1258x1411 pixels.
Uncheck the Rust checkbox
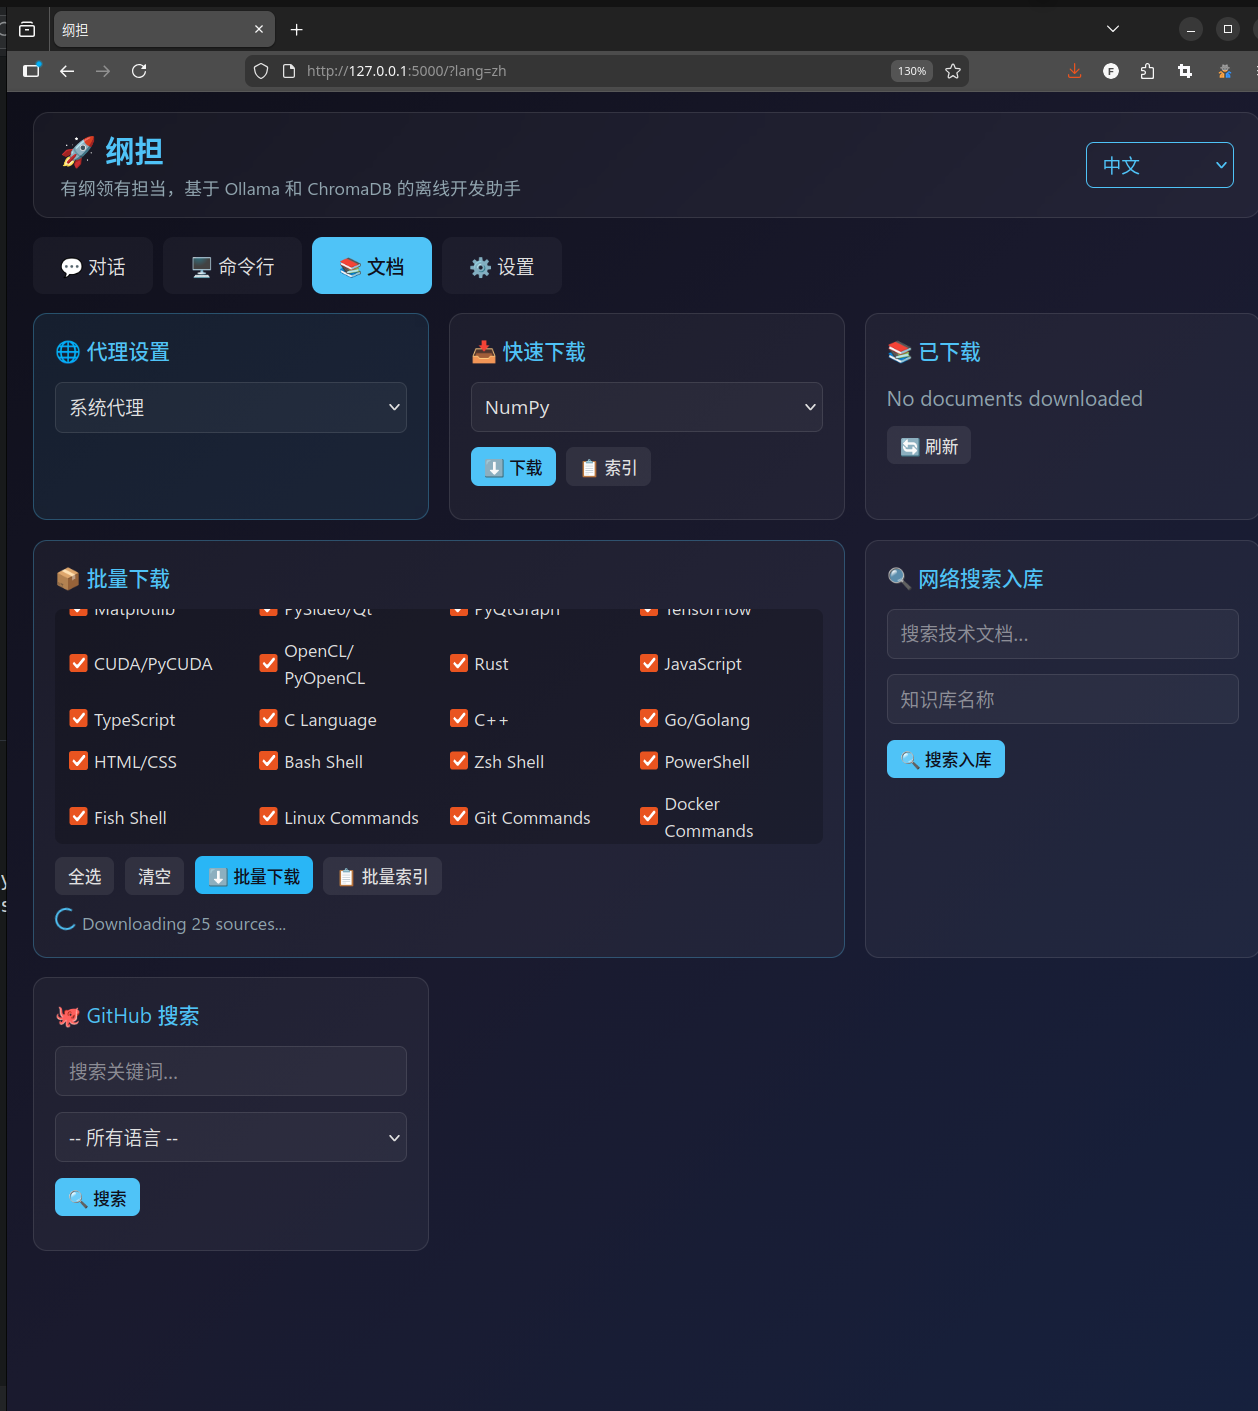pyautogui.click(x=459, y=662)
